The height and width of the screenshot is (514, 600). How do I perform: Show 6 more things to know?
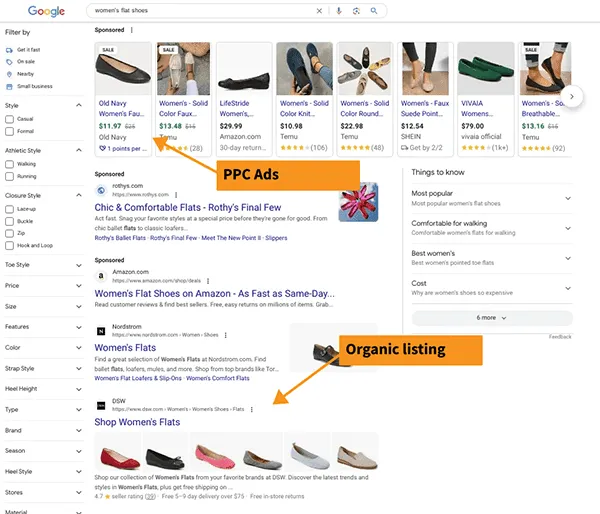(491, 317)
